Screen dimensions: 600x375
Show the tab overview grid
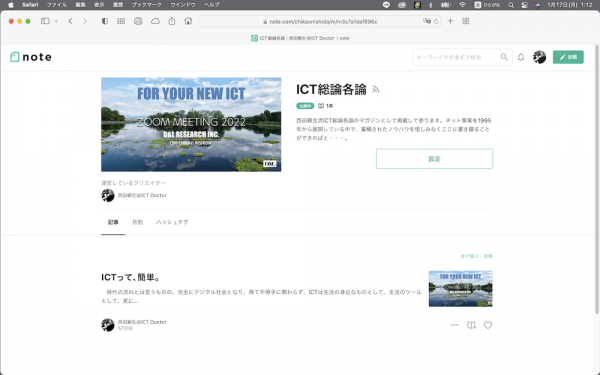coord(466,21)
